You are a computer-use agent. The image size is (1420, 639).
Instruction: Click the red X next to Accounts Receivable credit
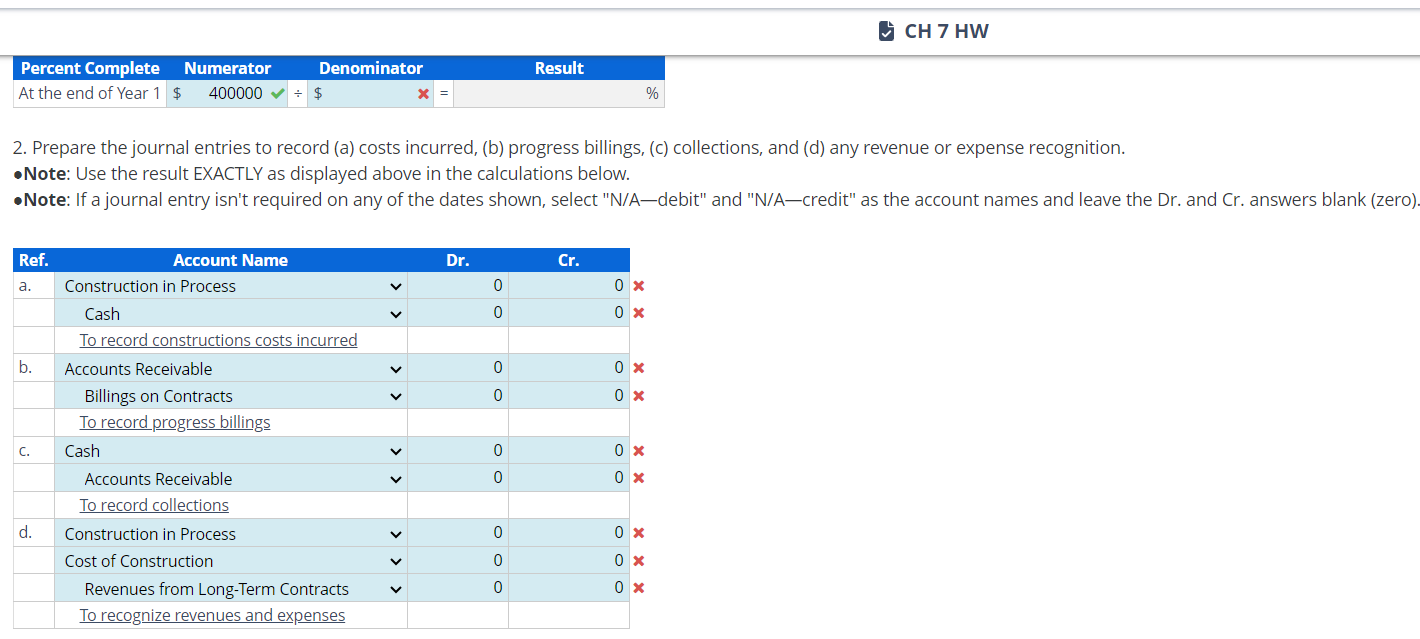pyautogui.click(x=638, y=477)
